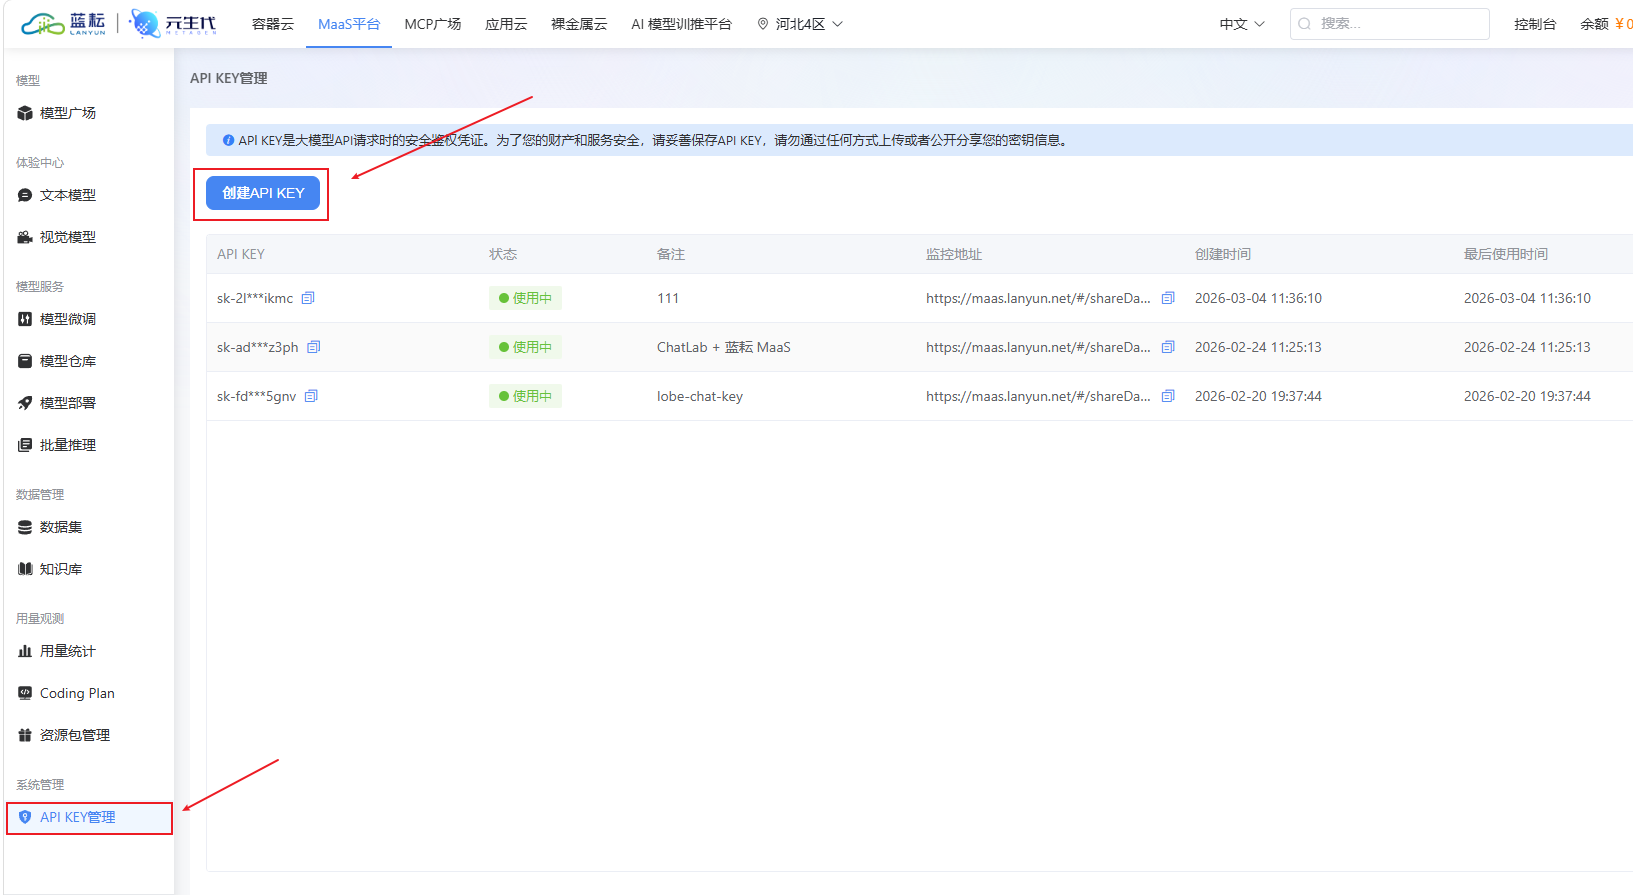Open monitoring link for sk-fd***5gnv
Viewport: 1633px width, 895px height.
pos(1038,396)
